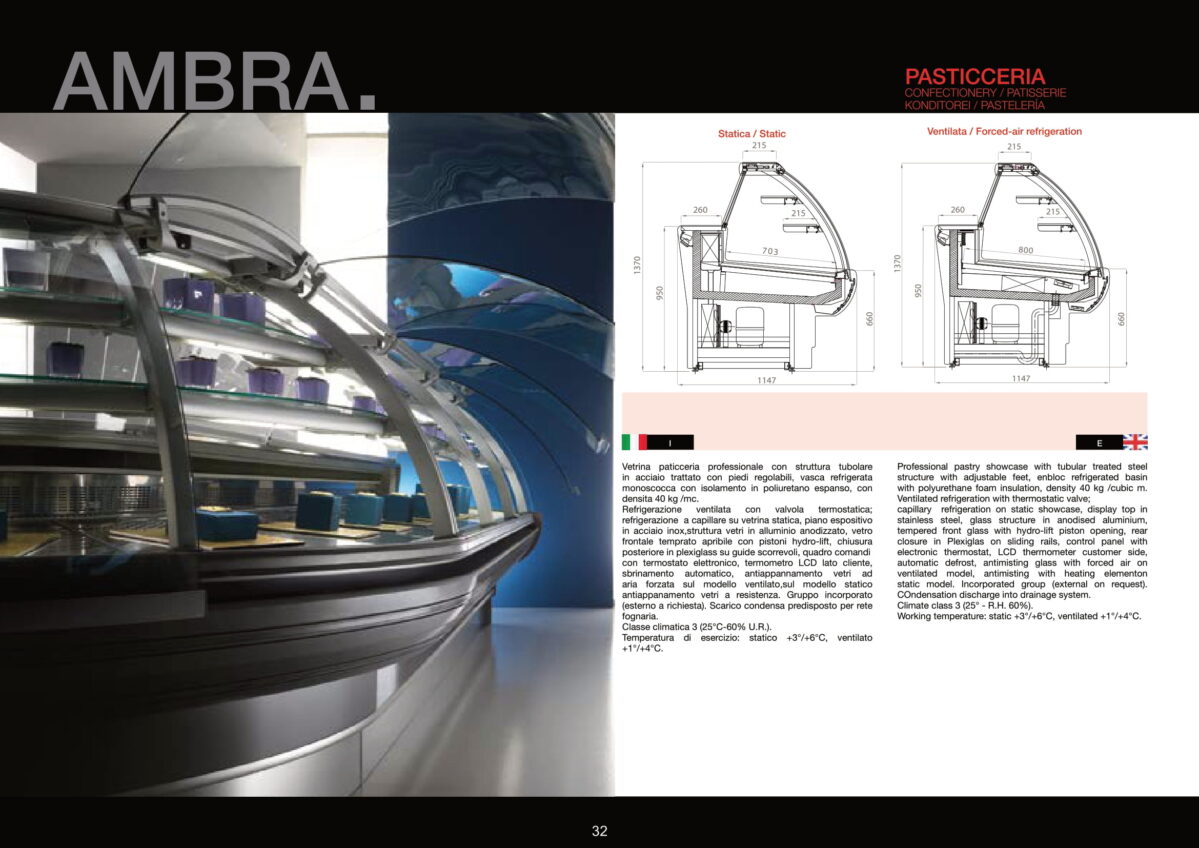Open the Forced-air showcase cross-section drawing

click(1010, 265)
